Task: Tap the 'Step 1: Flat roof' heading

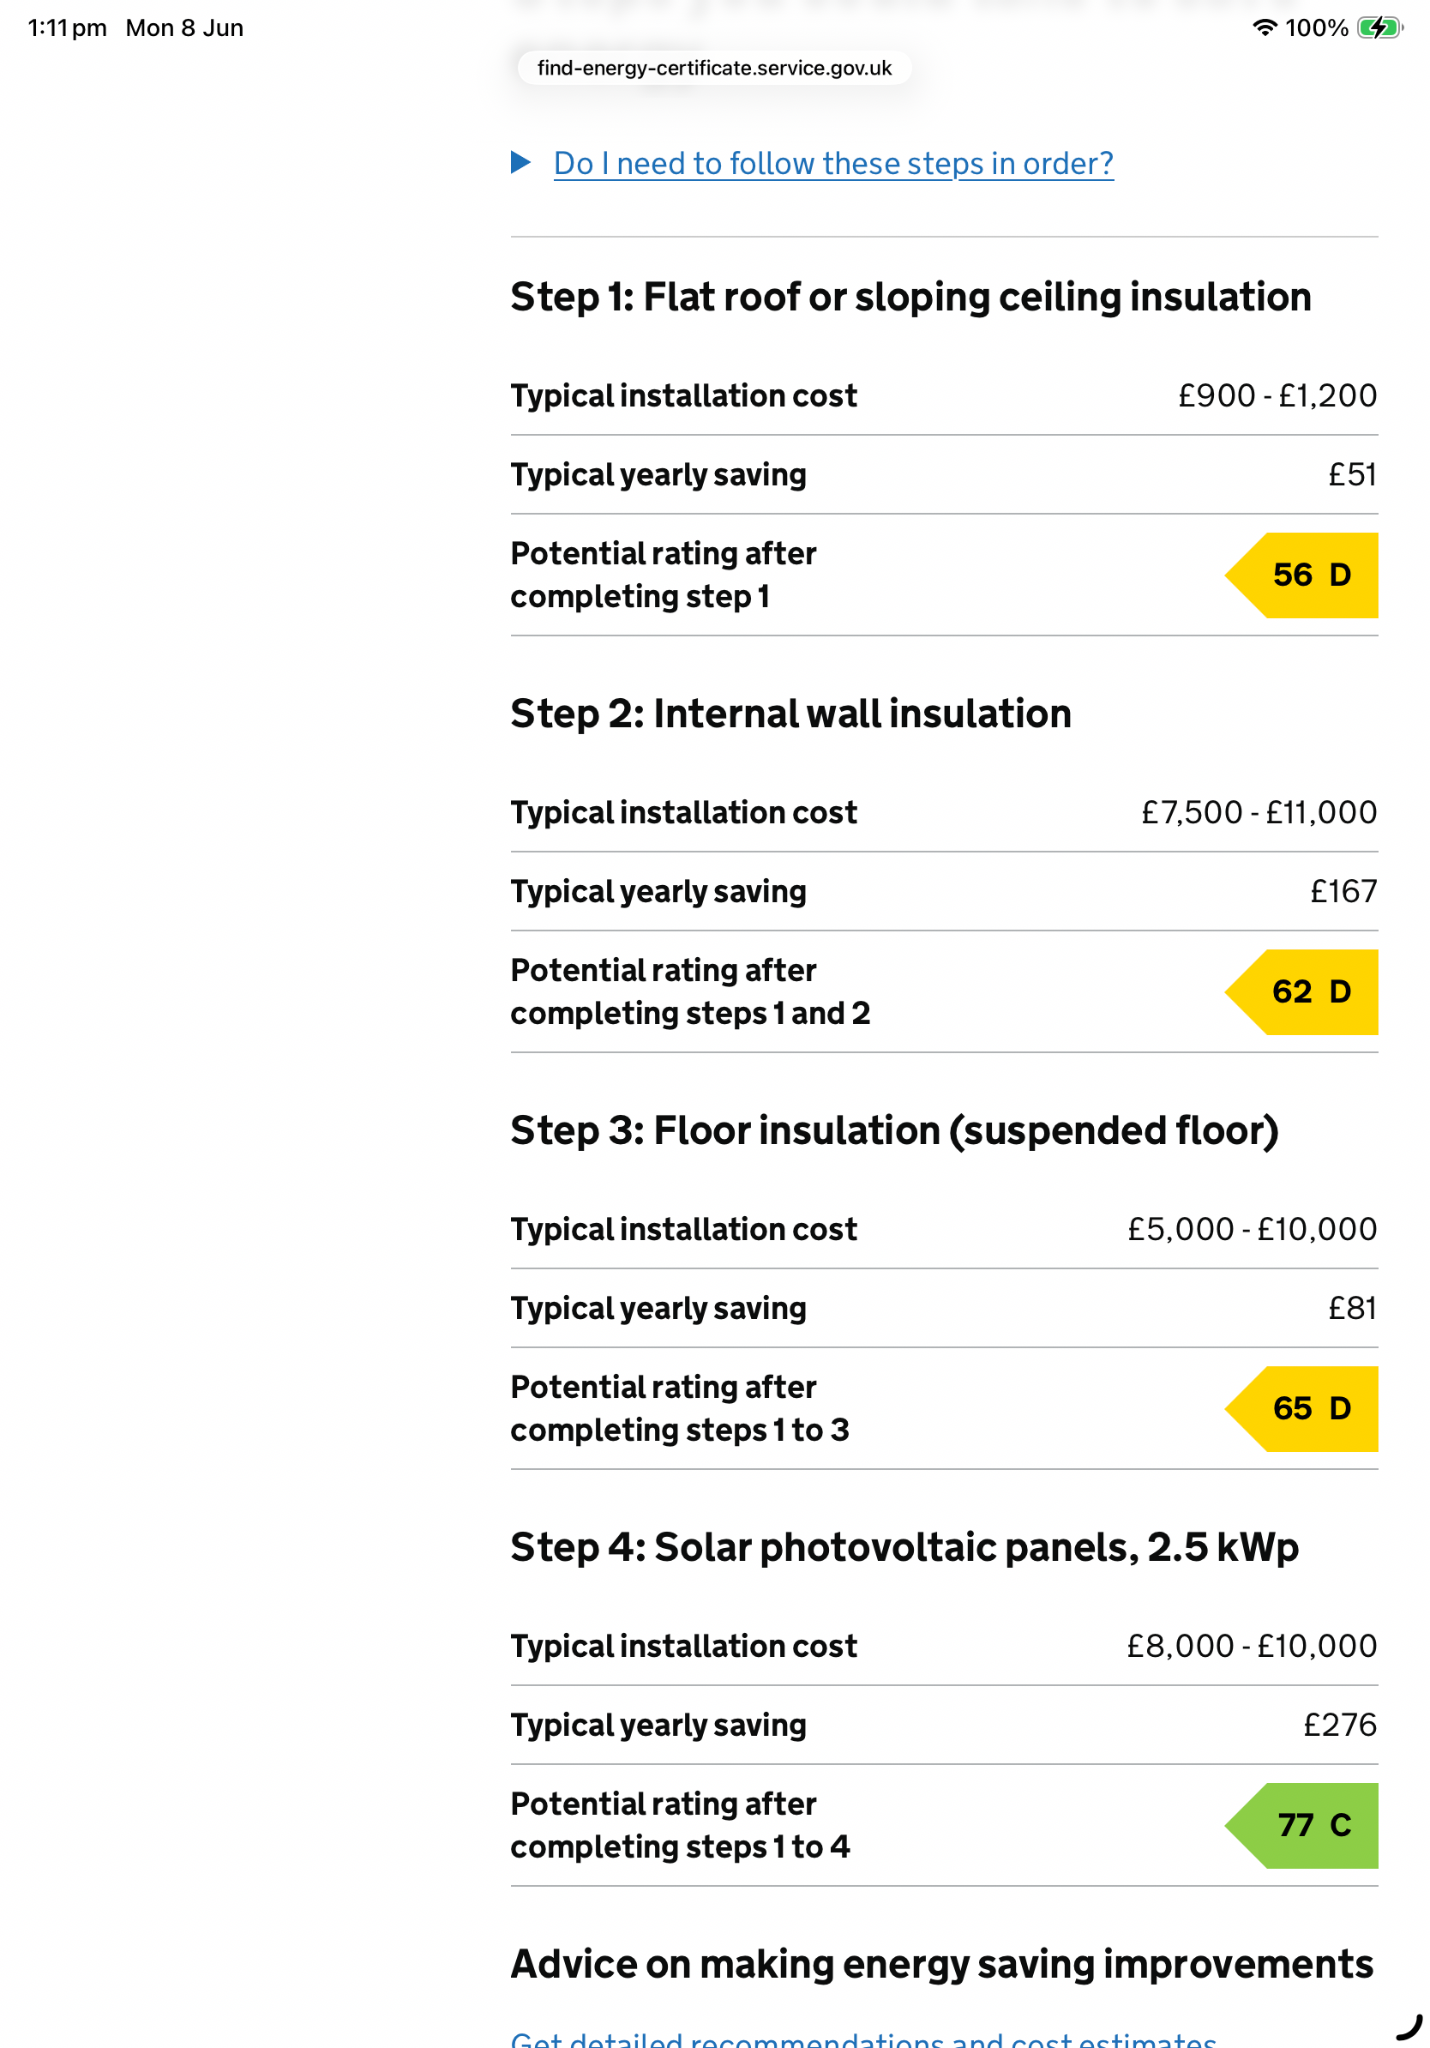Action: click(910, 297)
